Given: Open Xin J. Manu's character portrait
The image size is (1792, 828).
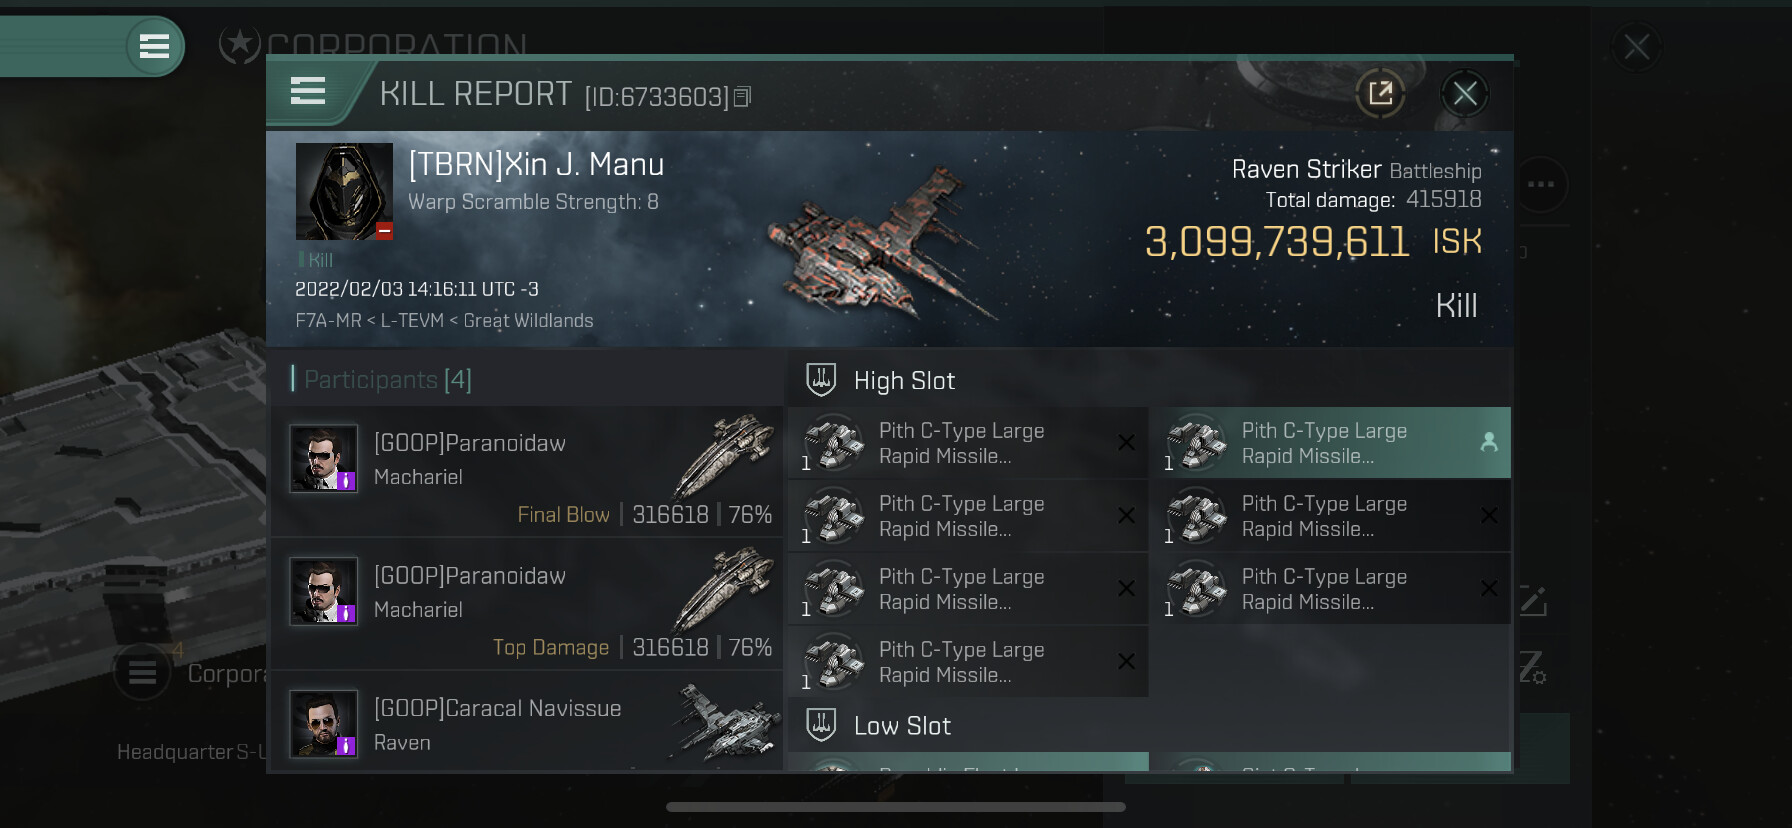Looking at the screenshot, I should 344,191.
